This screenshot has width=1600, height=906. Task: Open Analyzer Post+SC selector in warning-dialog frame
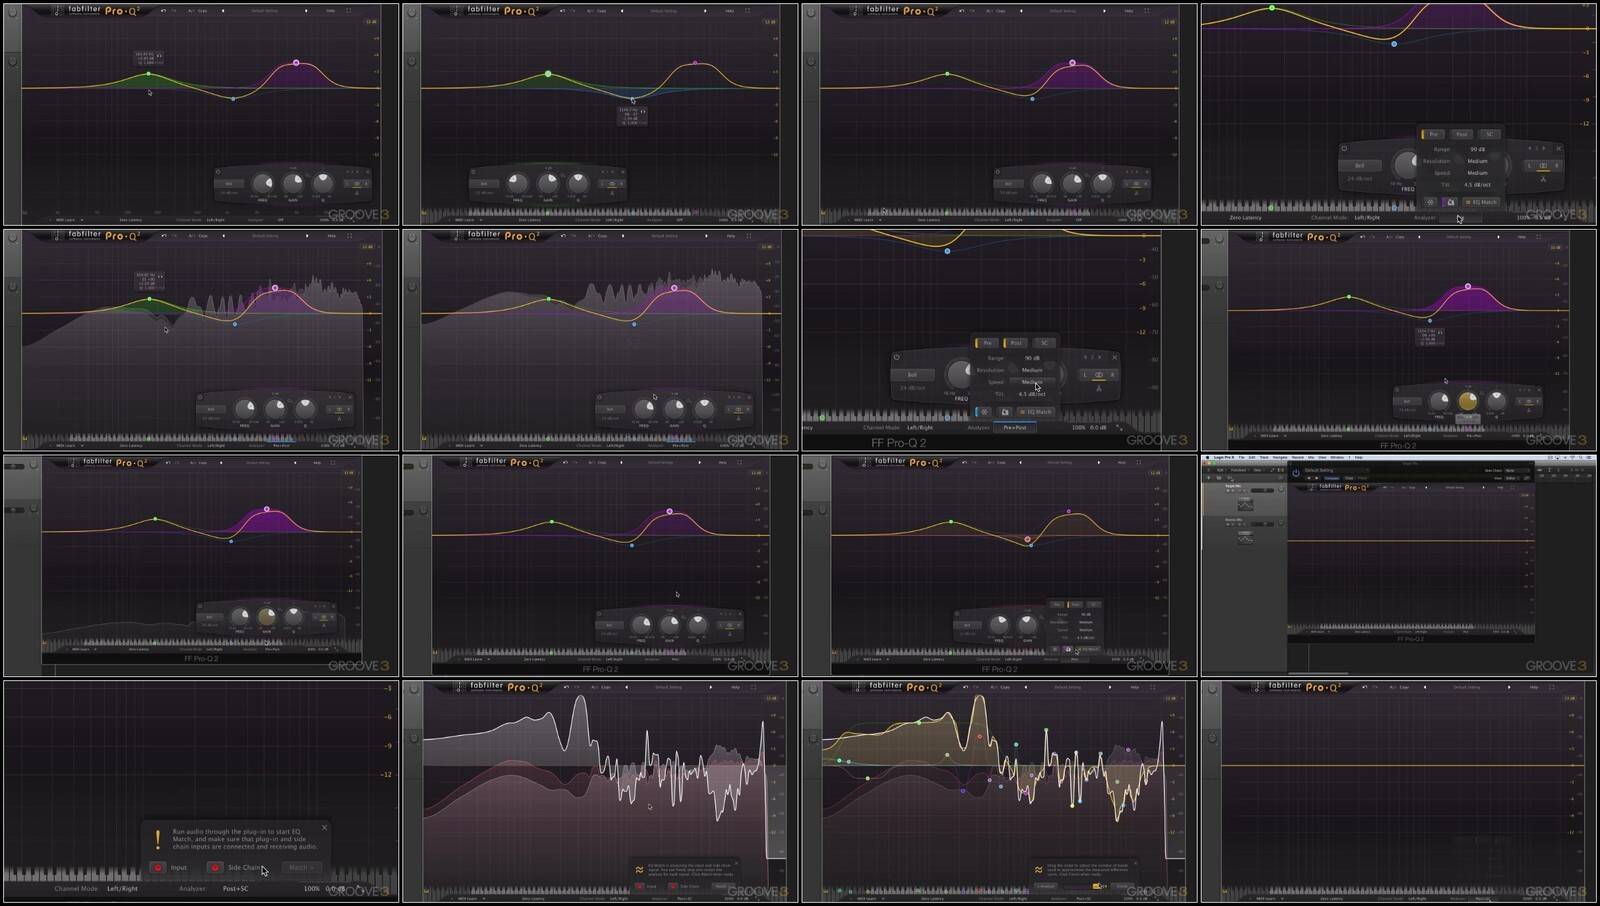pos(236,888)
